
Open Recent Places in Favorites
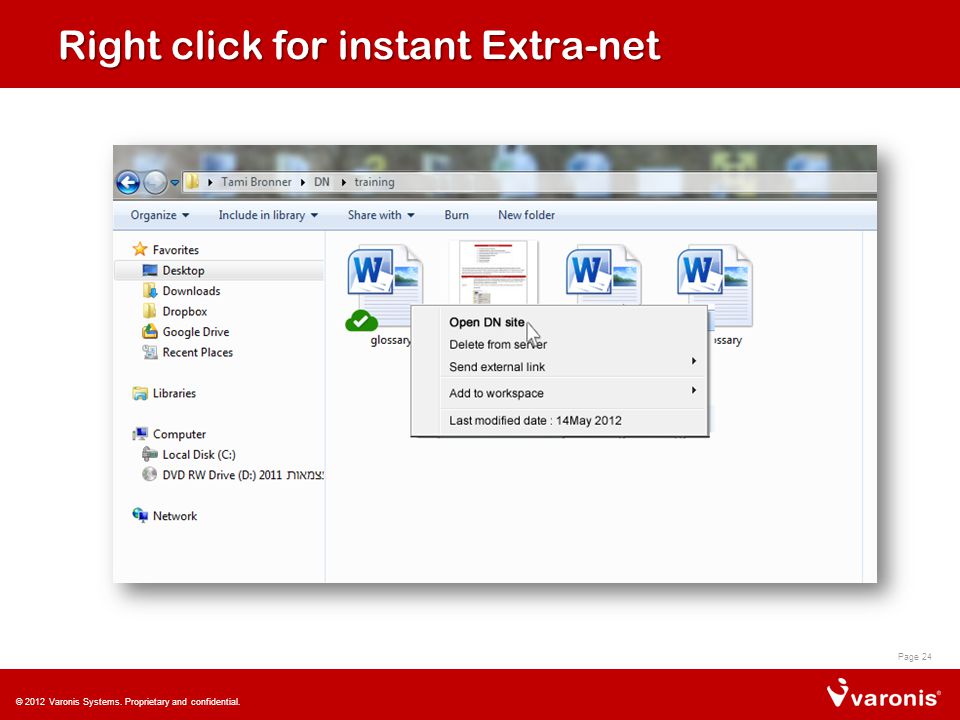[x=197, y=353]
